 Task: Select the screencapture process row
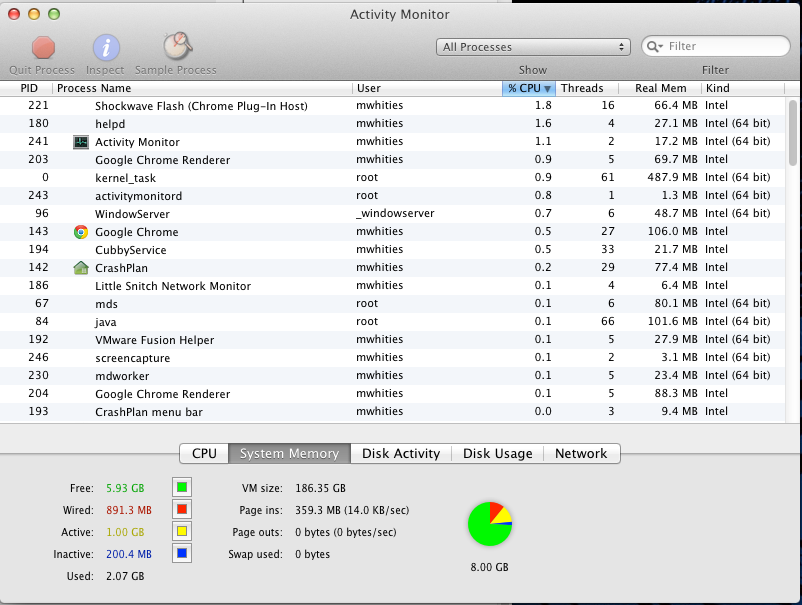[x=392, y=358]
